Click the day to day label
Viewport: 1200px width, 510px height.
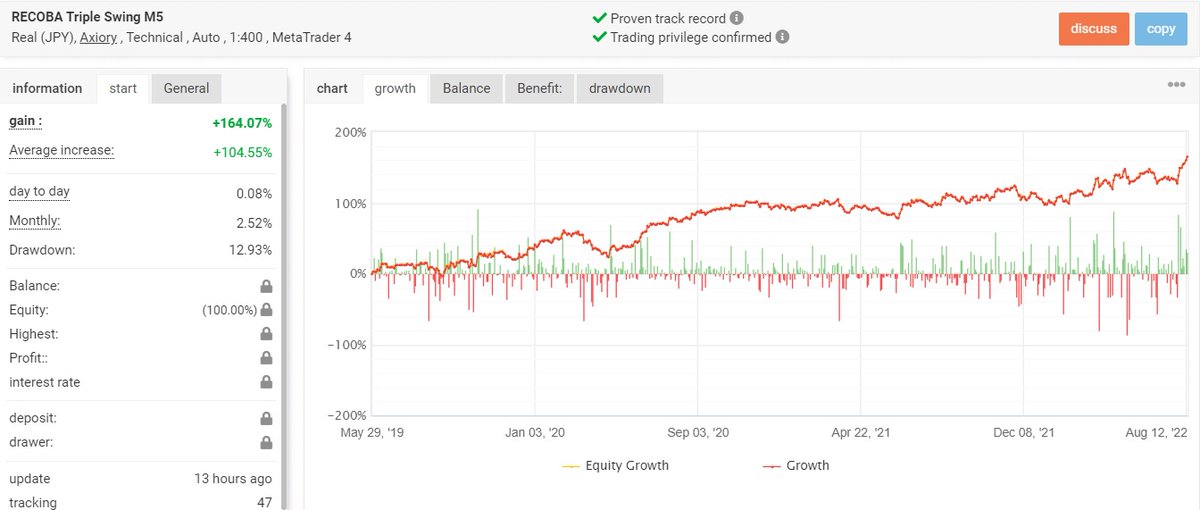(x=39, y=191)
